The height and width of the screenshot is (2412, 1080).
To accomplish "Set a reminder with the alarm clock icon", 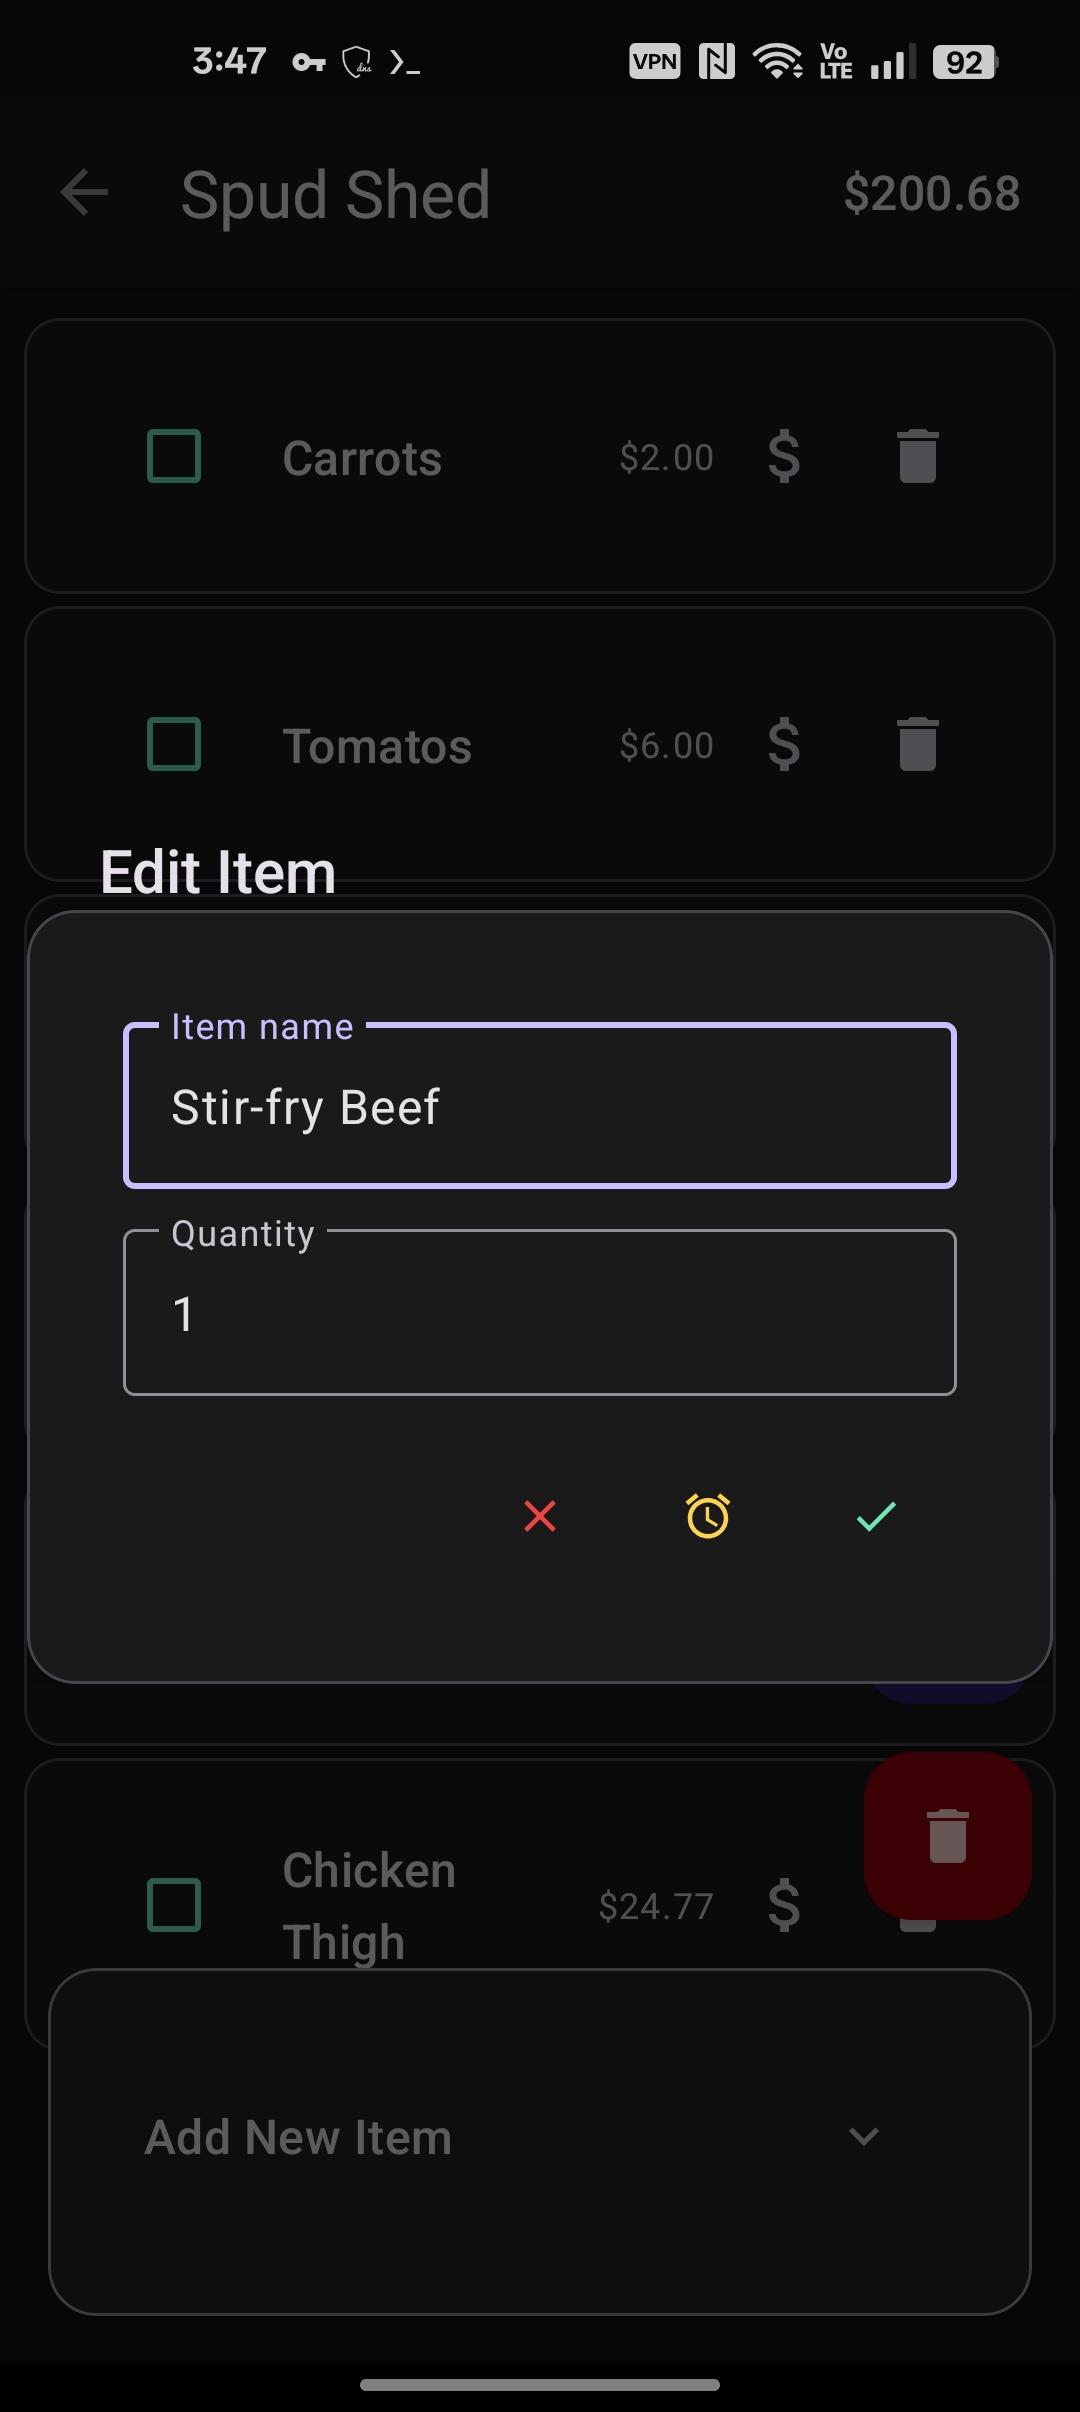I will tap(708, 1517).
